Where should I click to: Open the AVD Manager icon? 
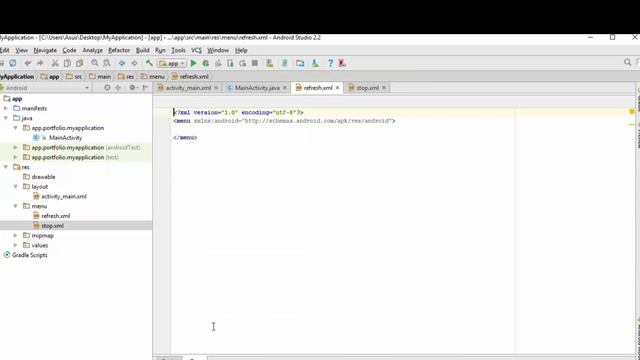(x=269, y=63)
